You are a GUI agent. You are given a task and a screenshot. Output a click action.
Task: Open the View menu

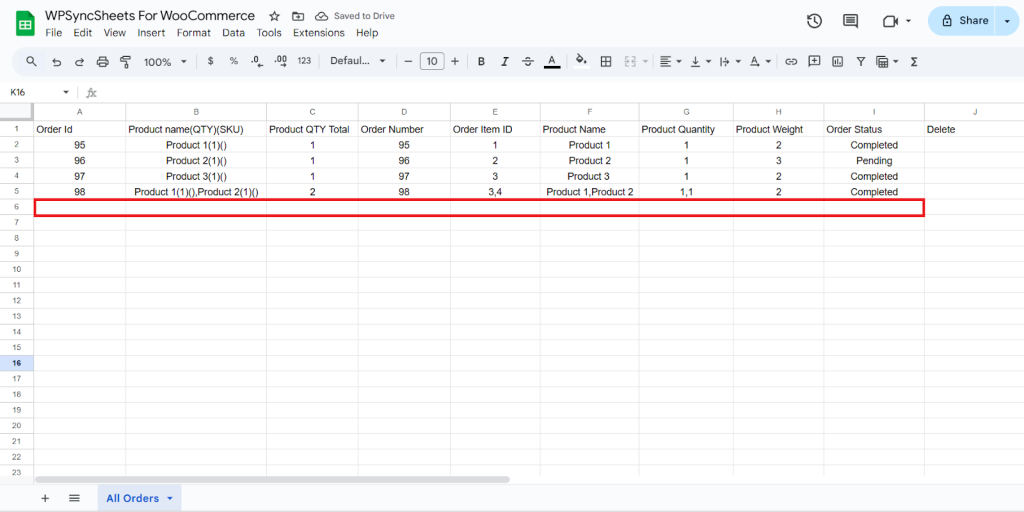click(114, 33)
